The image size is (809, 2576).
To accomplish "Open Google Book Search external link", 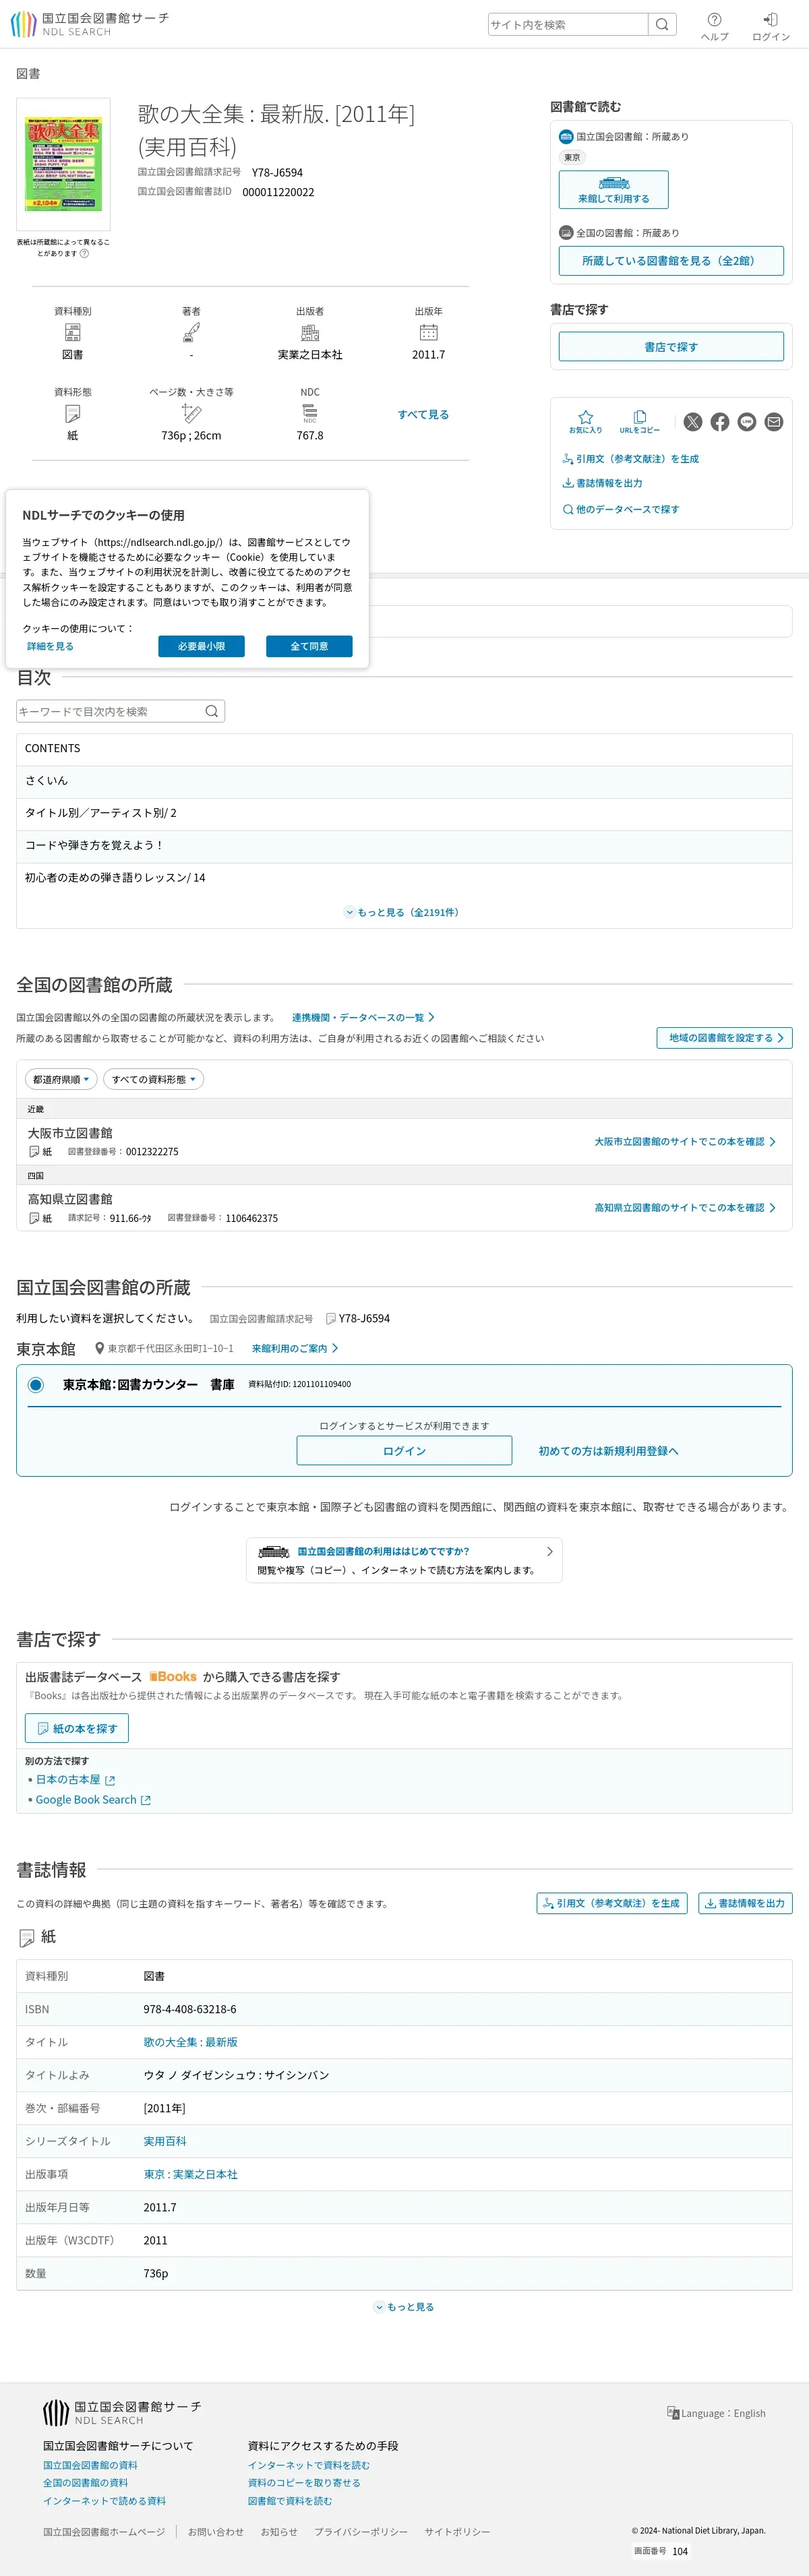I will [93, 1800].
